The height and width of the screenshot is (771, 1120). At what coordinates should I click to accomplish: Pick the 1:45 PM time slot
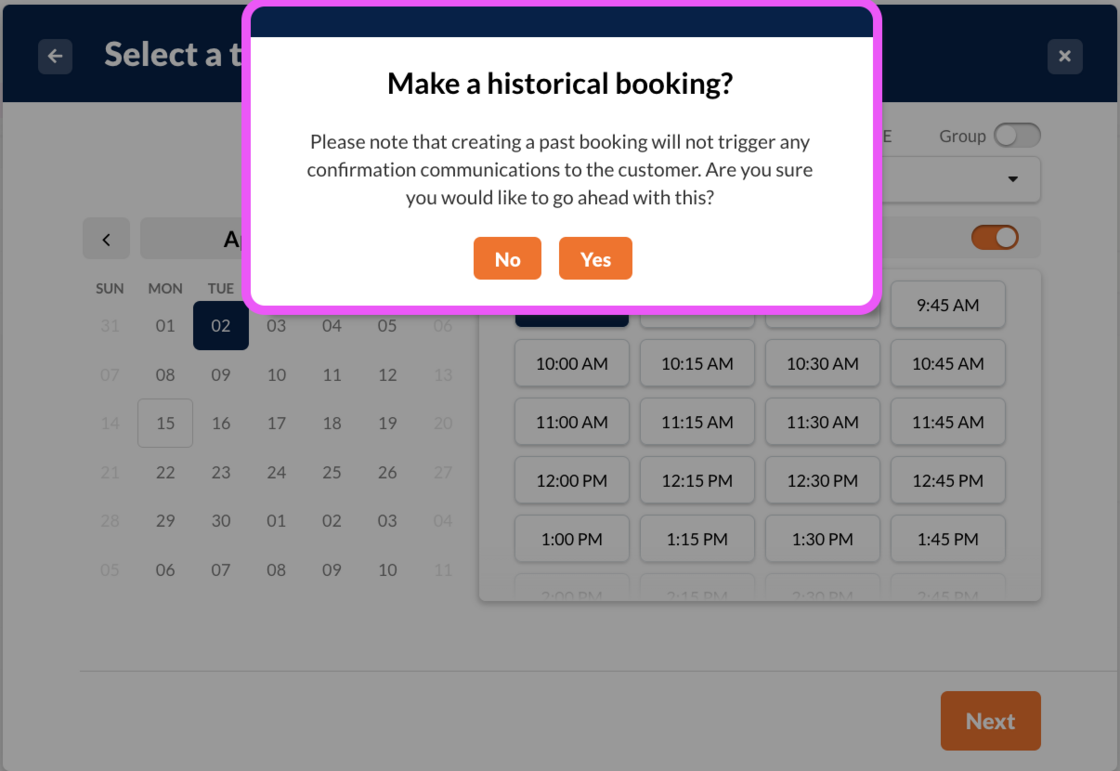(947, 539)
